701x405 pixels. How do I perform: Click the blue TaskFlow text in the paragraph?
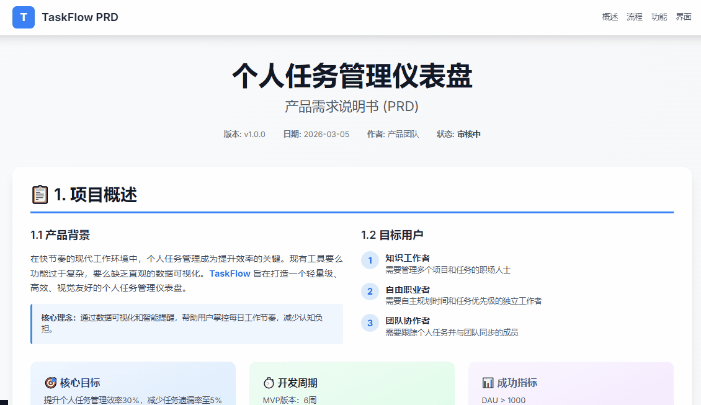230,274
